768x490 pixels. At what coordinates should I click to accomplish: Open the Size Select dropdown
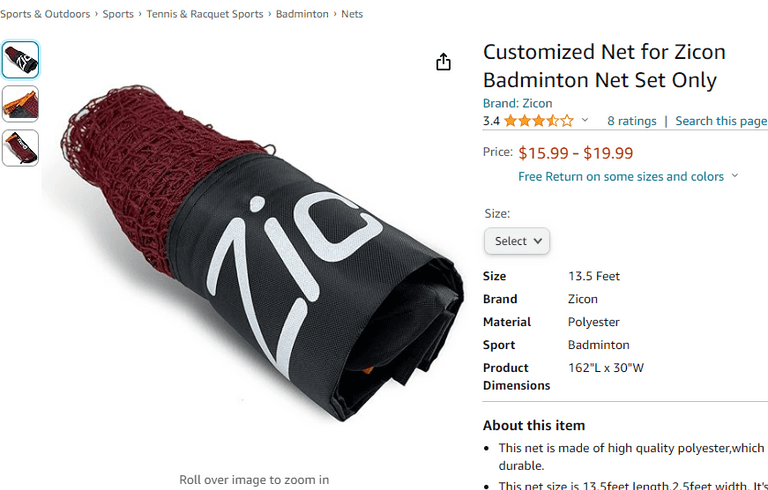tap(517, 241)
